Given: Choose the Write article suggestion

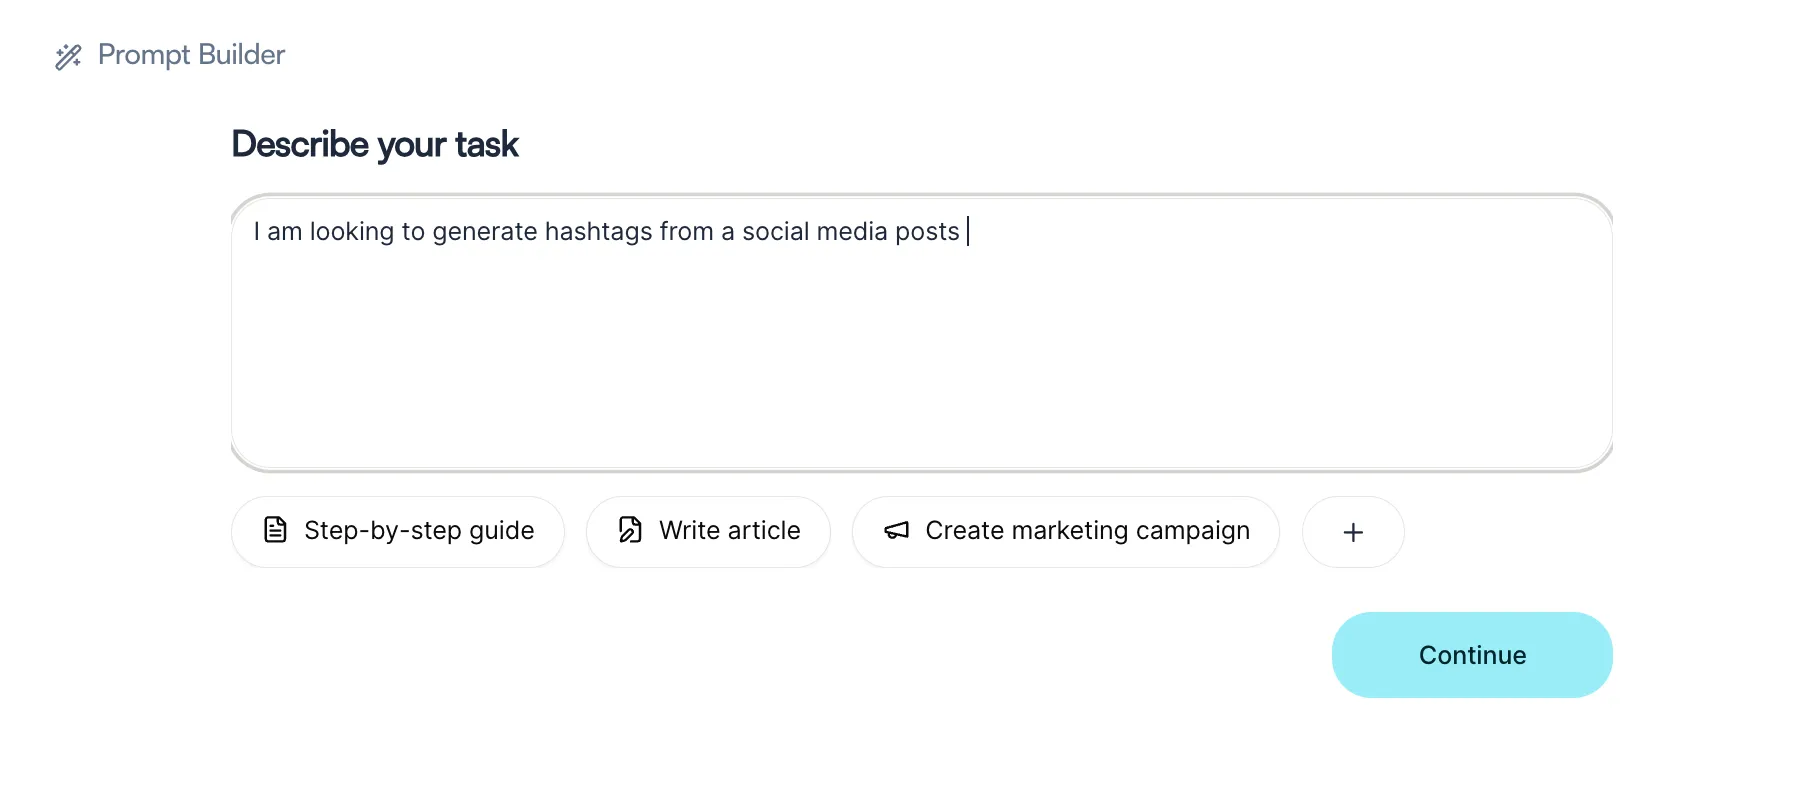Looking at the screenshot, I should 708,532.
